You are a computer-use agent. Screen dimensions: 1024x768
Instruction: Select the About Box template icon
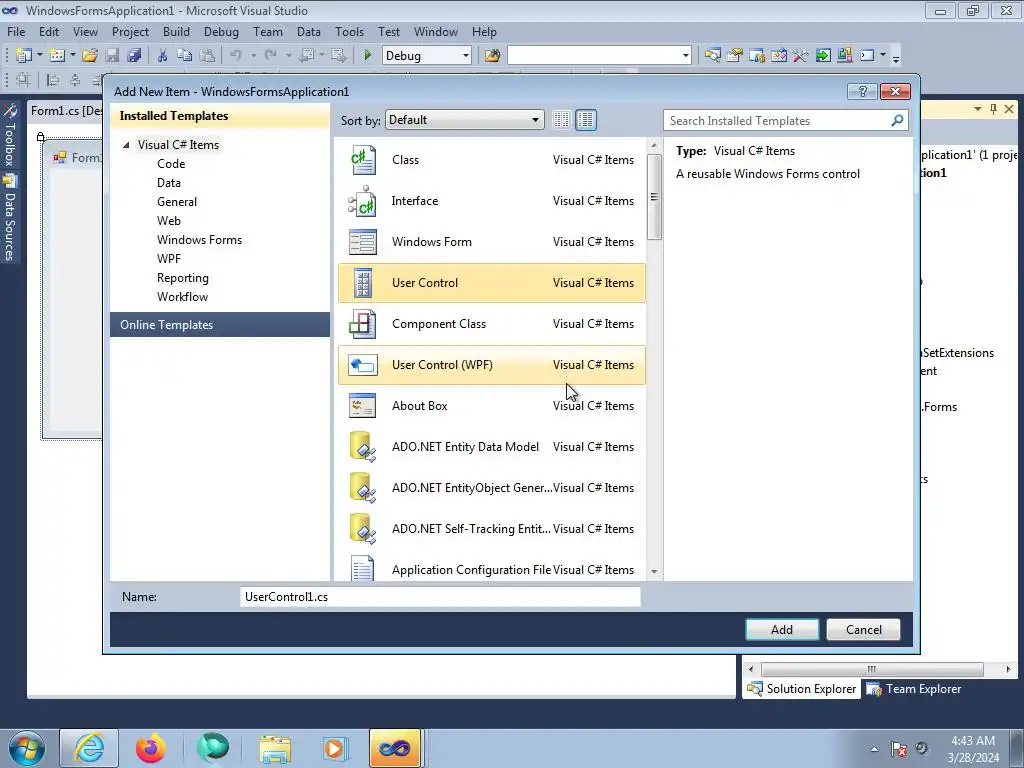coord(362,406)
